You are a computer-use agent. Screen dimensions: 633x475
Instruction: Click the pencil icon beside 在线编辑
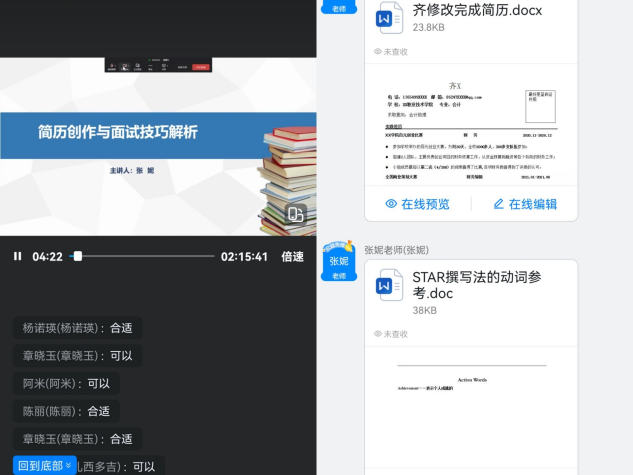click(x=498, y=204)
